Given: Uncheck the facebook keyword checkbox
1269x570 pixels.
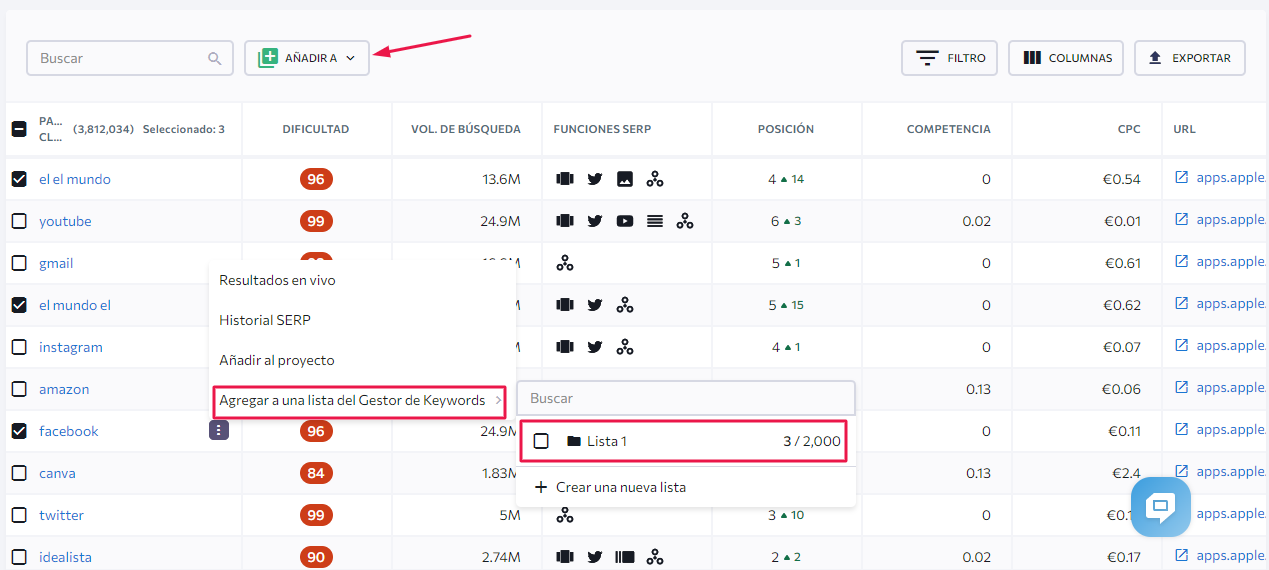Looking at the screenshot, I should pos(19,431).
